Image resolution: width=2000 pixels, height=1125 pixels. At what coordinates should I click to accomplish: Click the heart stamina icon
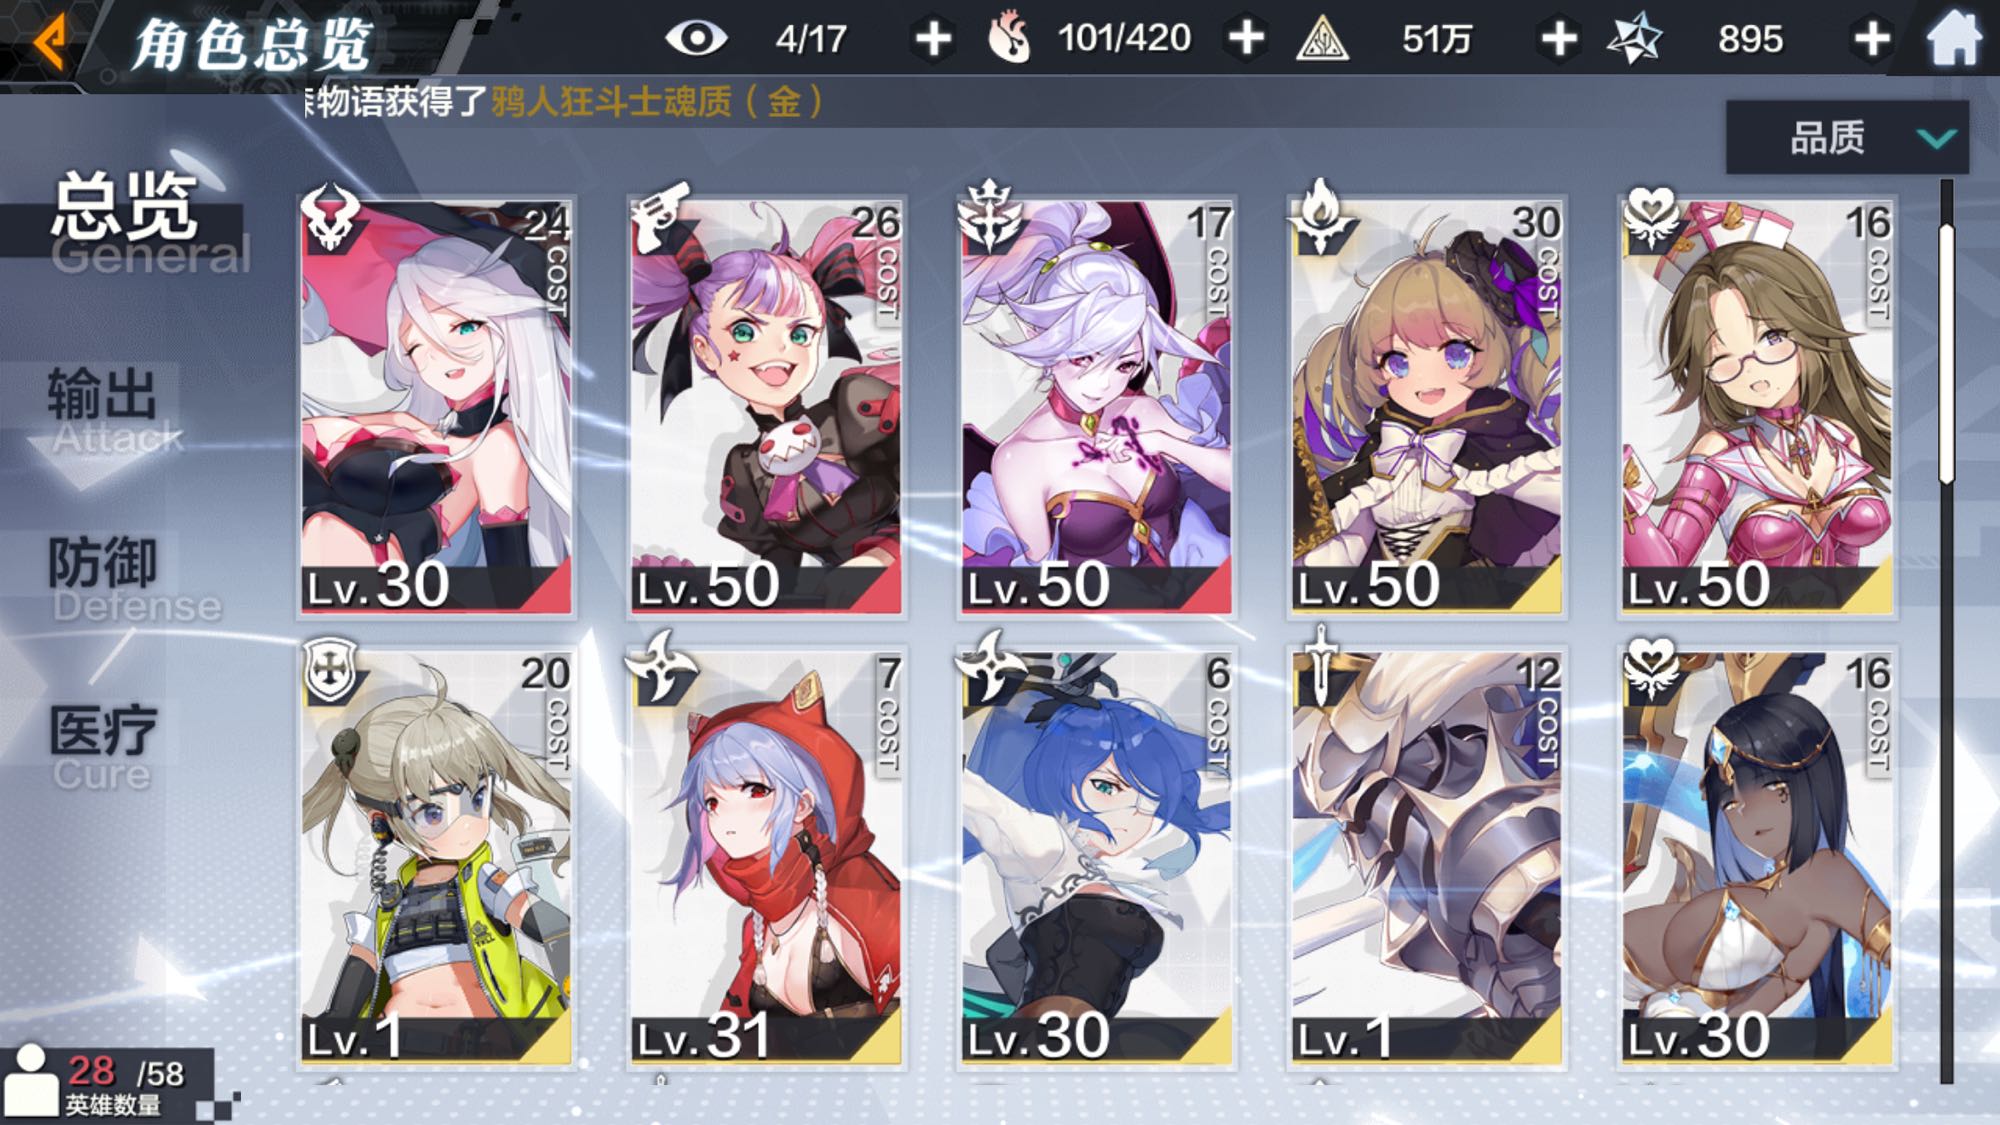click(x=1008, y=40)
